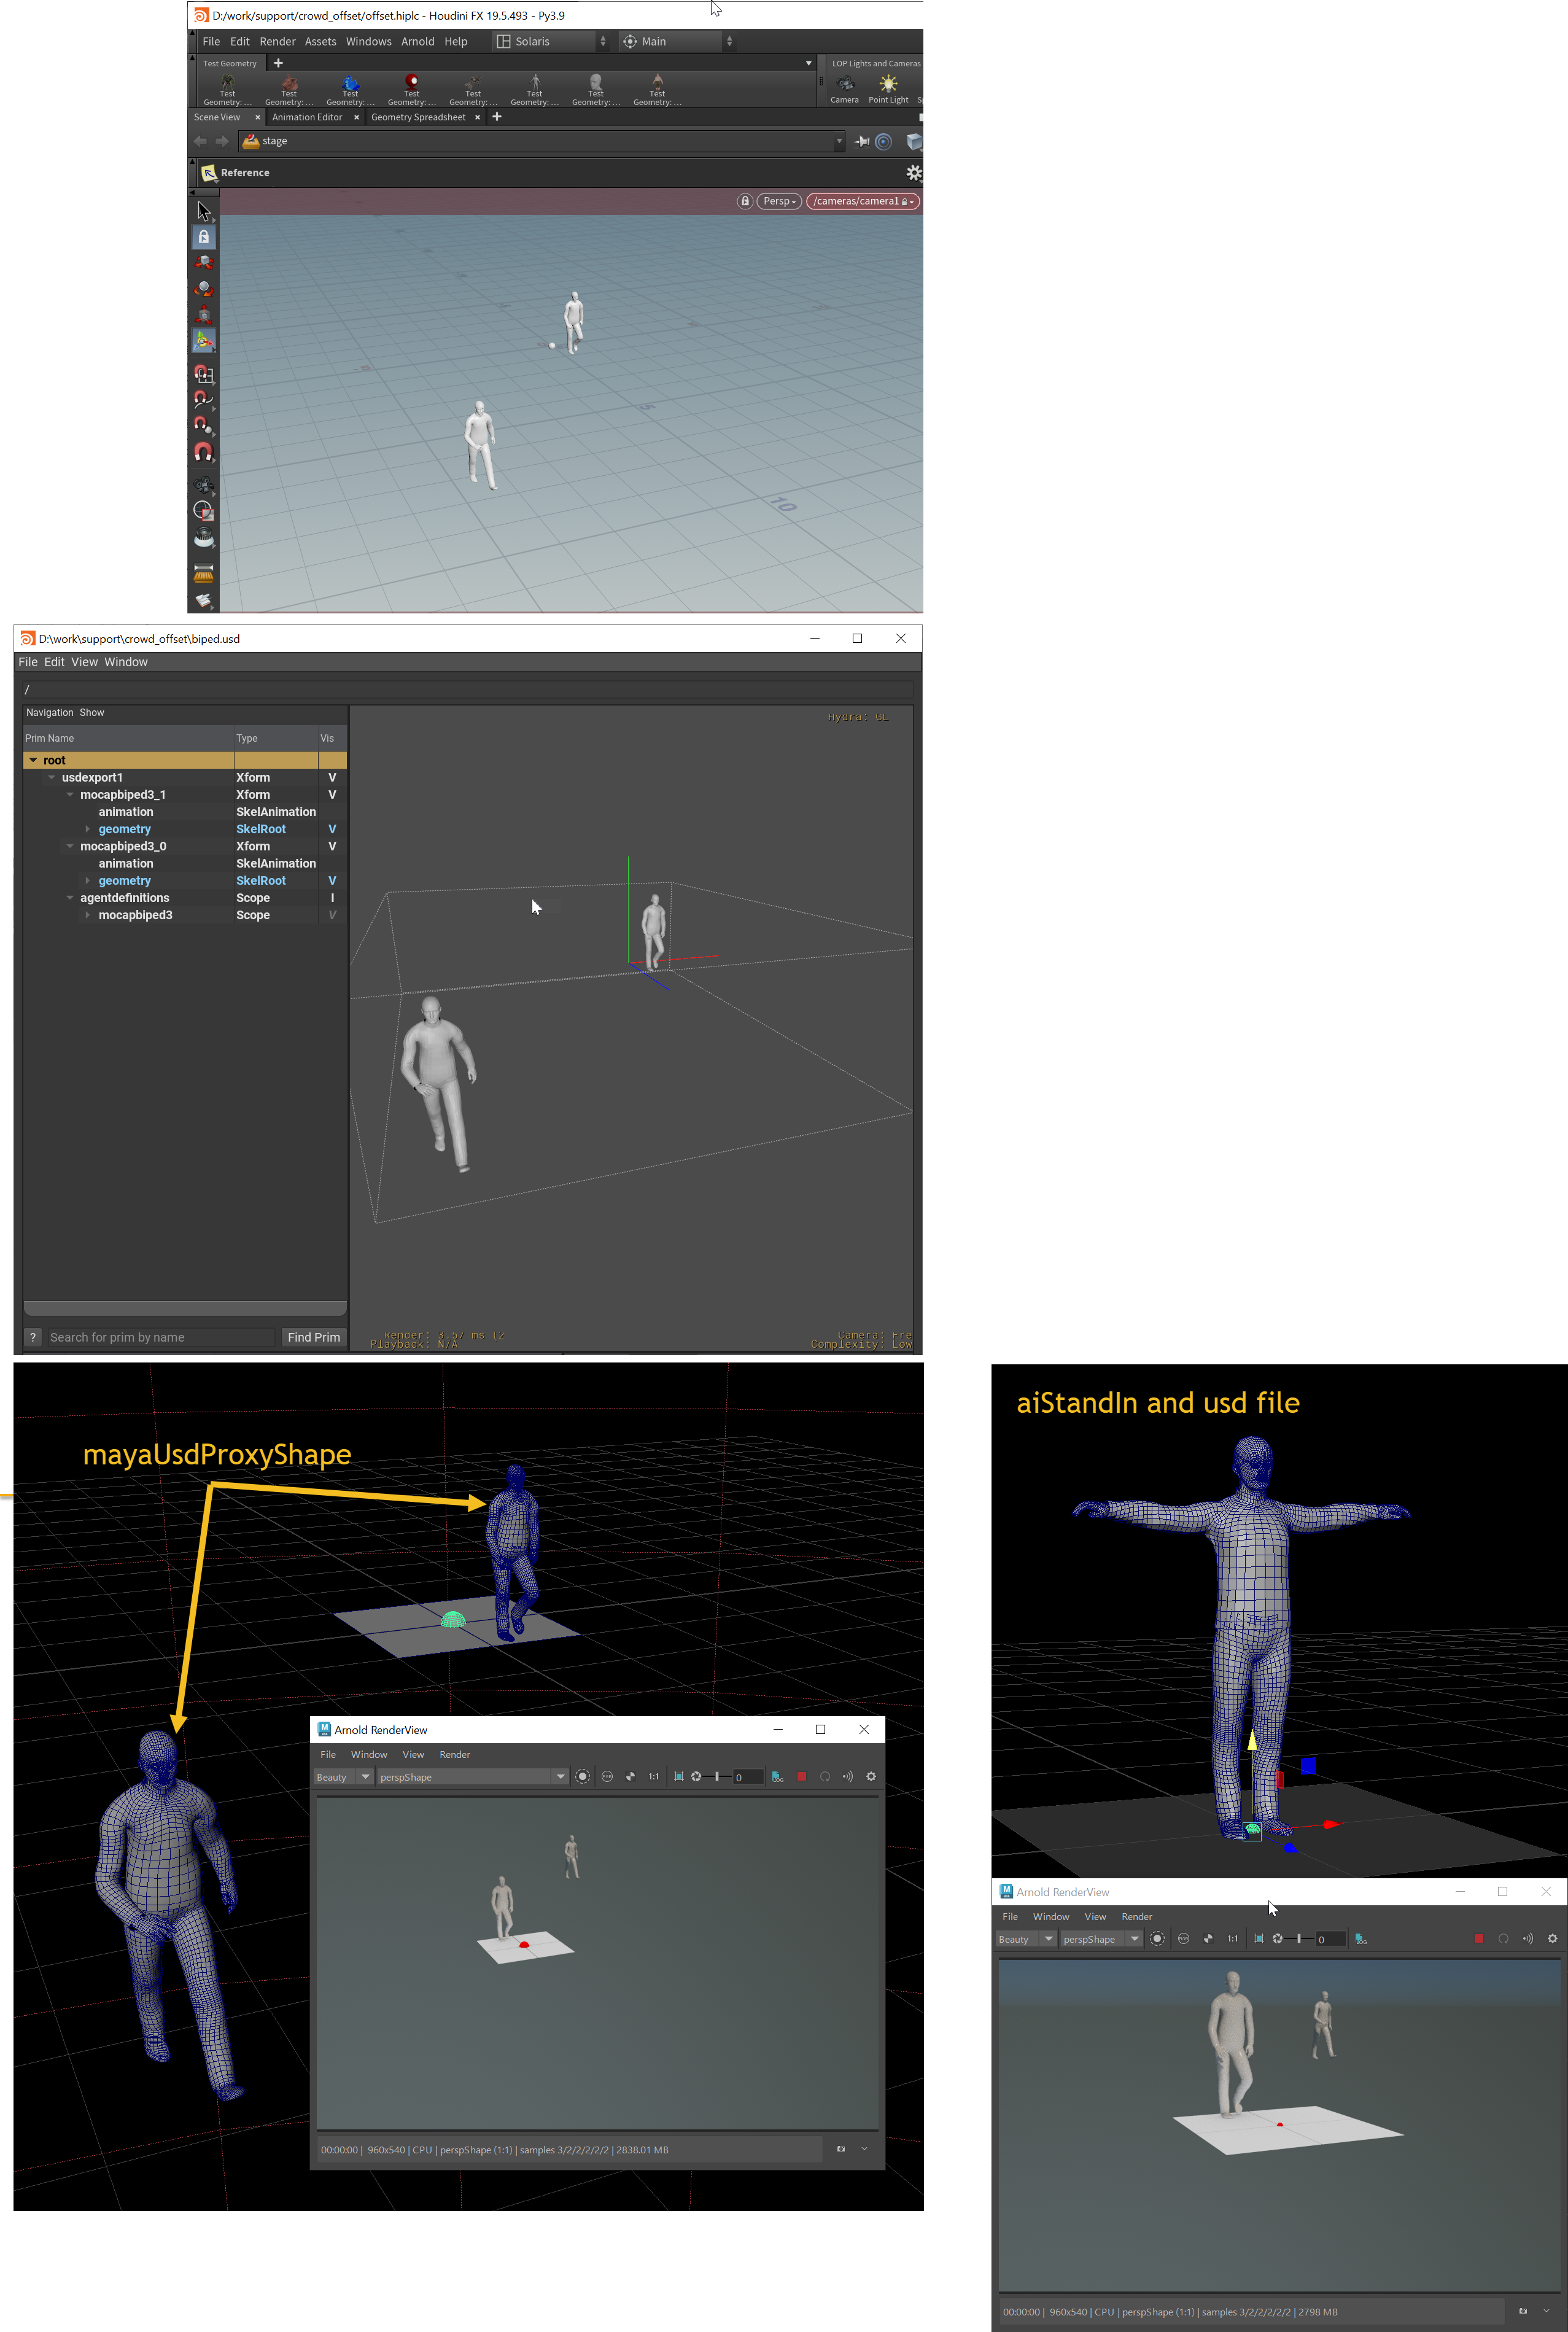The width and height of the screenshot is (1568, 2332).
Task: Click the Find Prim button
Action: pos(313,1337)
